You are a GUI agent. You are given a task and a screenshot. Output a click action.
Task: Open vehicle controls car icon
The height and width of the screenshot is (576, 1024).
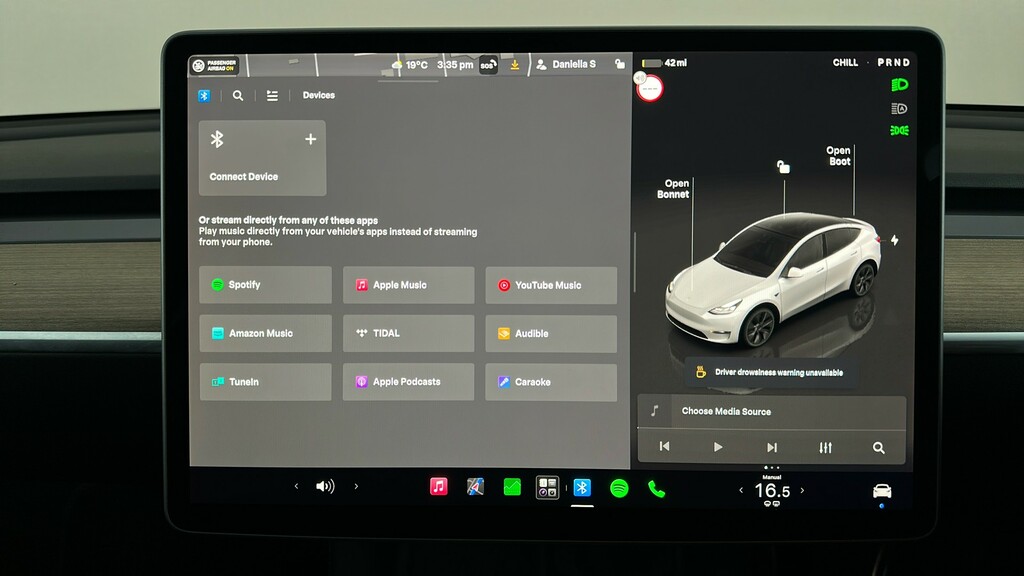point(882,491)
